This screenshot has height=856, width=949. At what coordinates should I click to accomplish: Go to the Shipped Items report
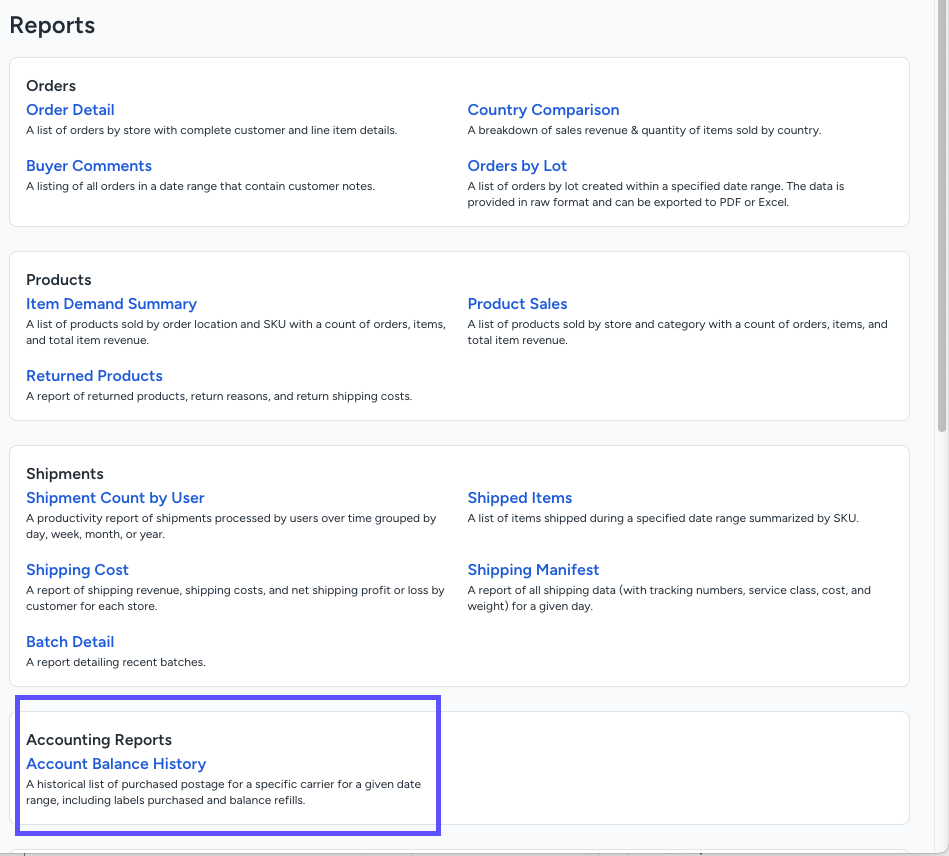click(520, 498)
